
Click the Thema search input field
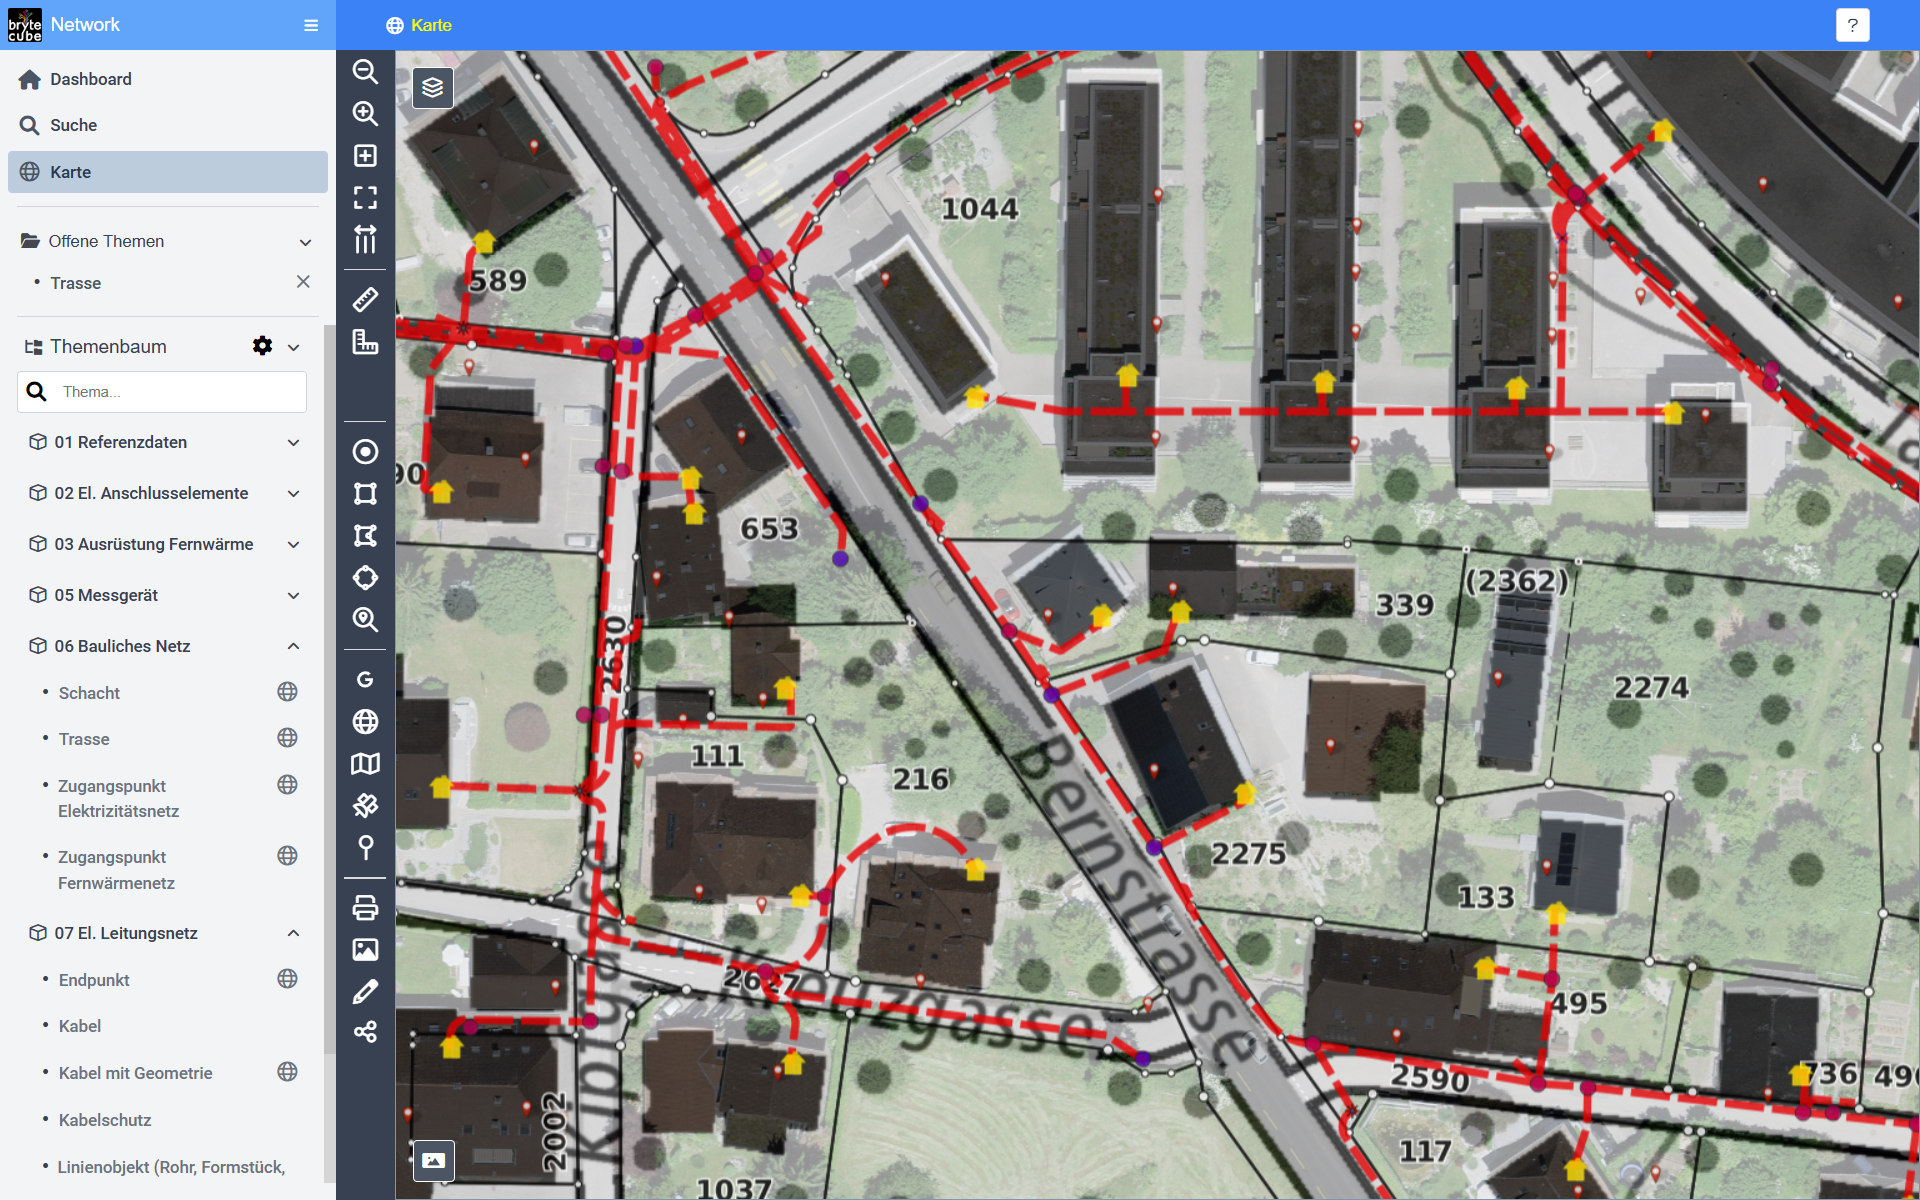[x=180, y=392]
